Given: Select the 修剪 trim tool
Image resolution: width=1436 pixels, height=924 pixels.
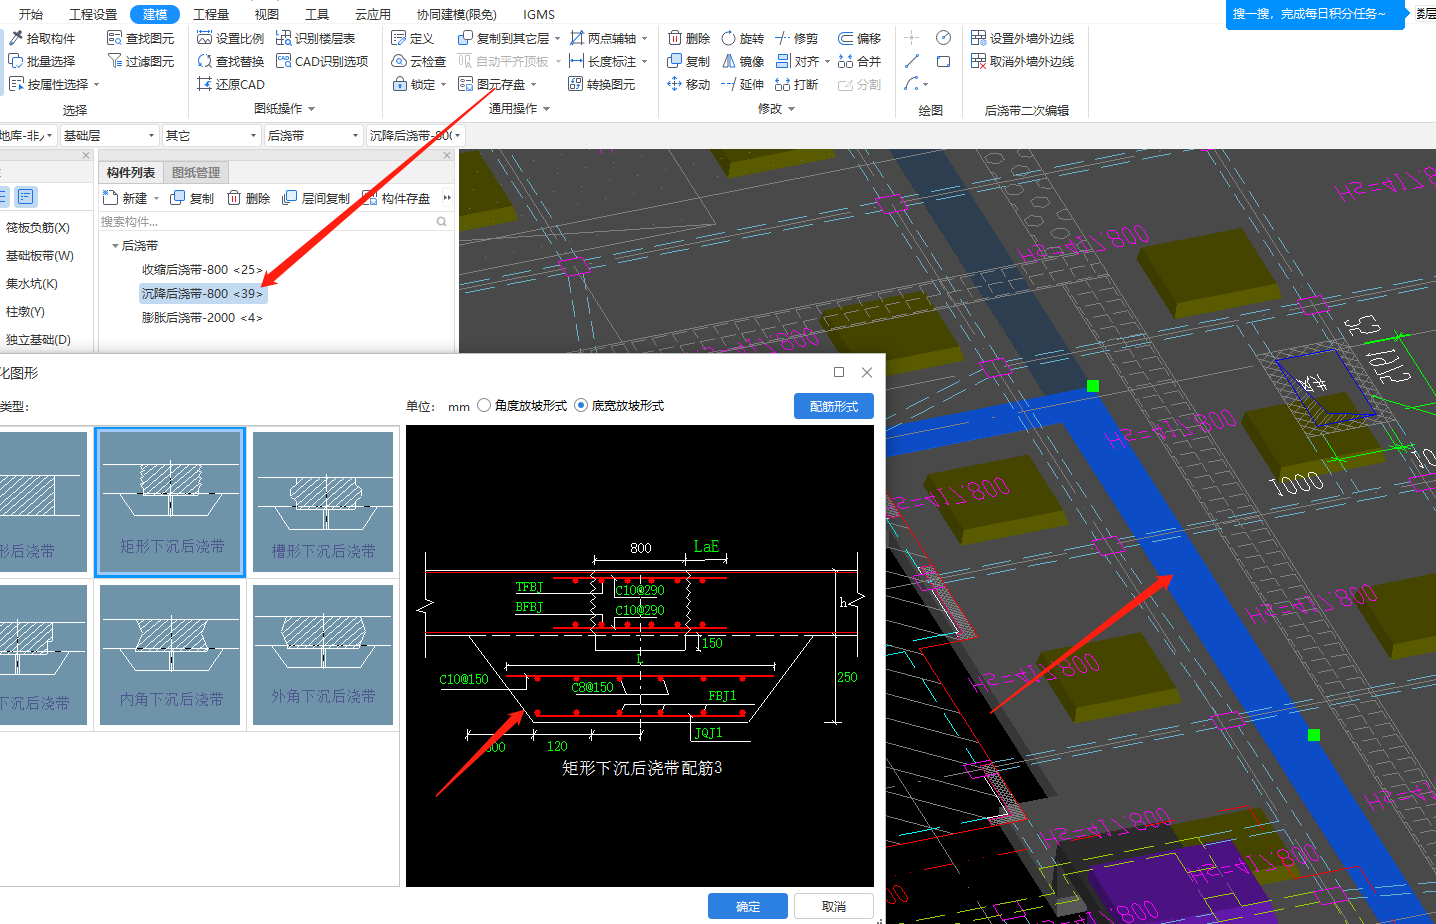Looking at the screenshot, I should pos(796,38).
